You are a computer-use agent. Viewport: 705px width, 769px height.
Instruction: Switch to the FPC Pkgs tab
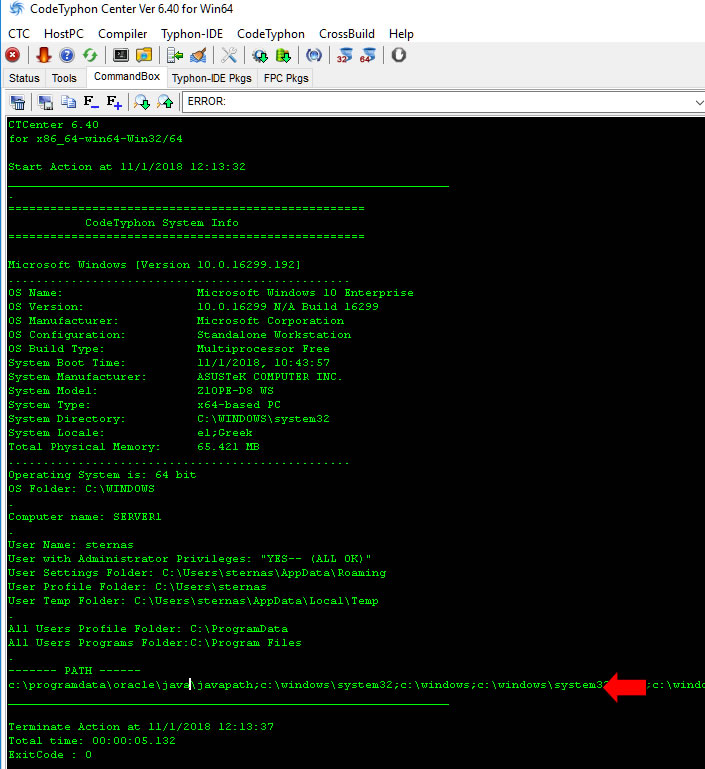(x=286, y=78)
